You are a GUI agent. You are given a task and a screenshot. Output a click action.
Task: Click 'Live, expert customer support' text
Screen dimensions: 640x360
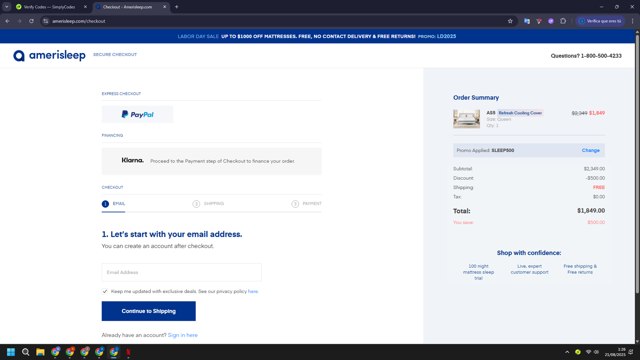tap(529, 269)
